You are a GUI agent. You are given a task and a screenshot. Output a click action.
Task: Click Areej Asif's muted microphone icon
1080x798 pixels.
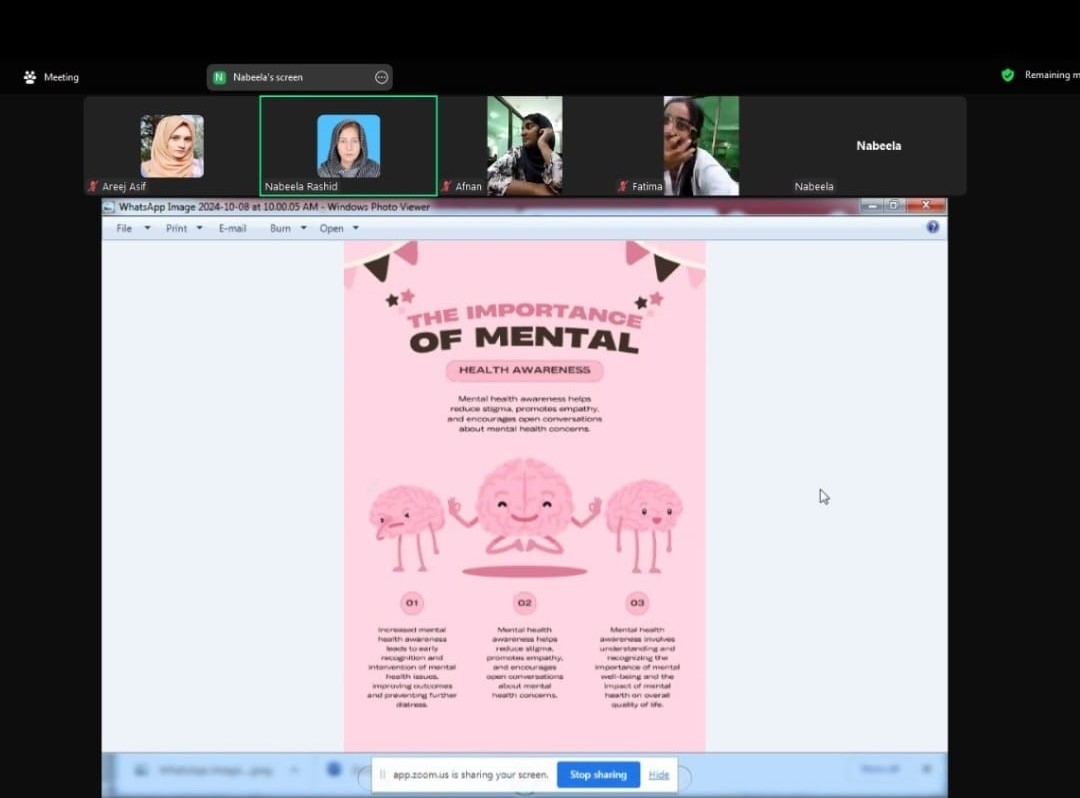coord(93,186)
